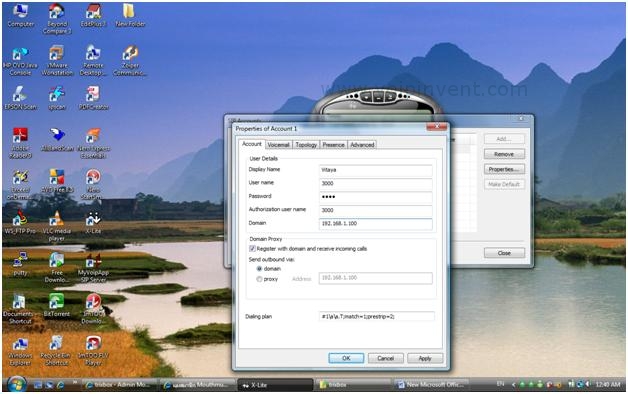Select the Zoiper Communicator desktop icon
Viewport: 628px width, 394px height.
pyautogui.click(x=130, y=61)
